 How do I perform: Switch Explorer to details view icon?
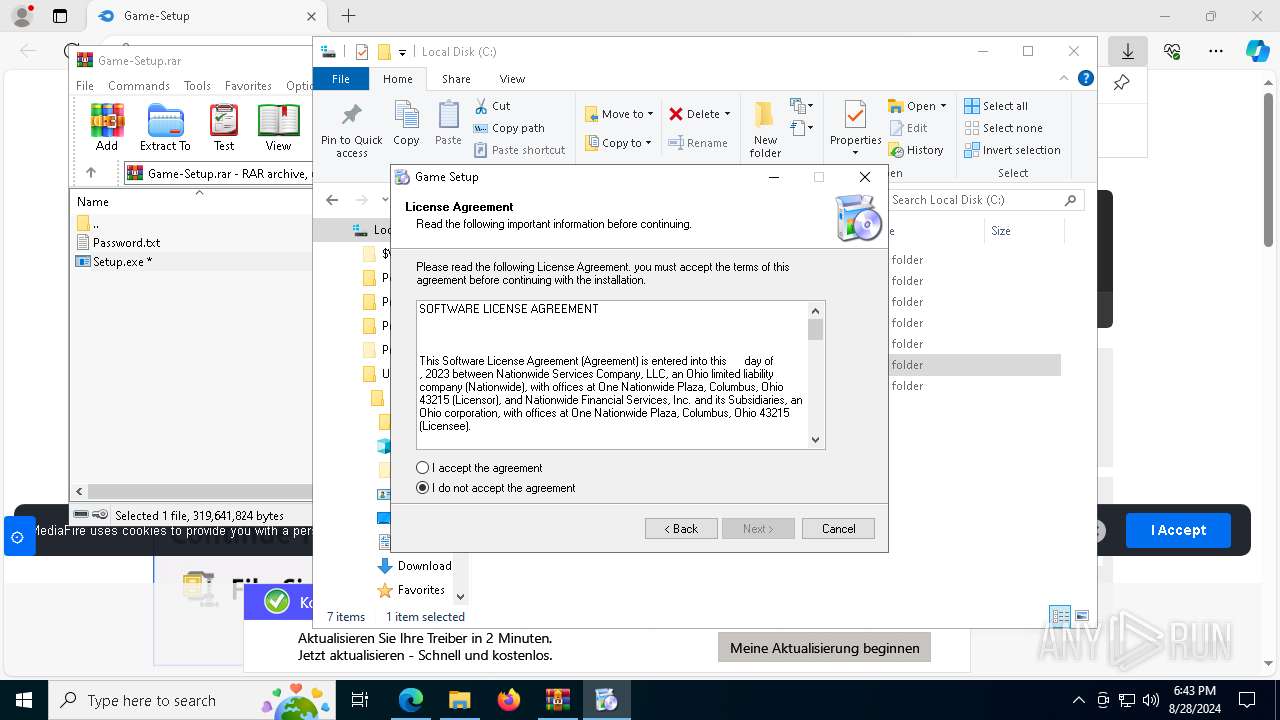coord(1060,616)
